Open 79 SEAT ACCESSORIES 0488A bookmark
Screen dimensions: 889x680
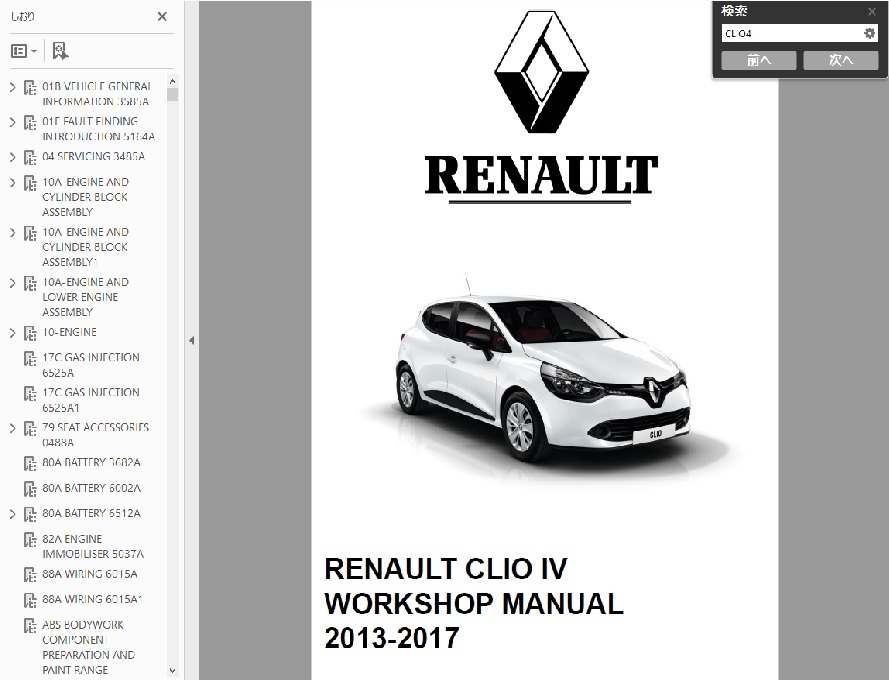click(x=95, y=434)
